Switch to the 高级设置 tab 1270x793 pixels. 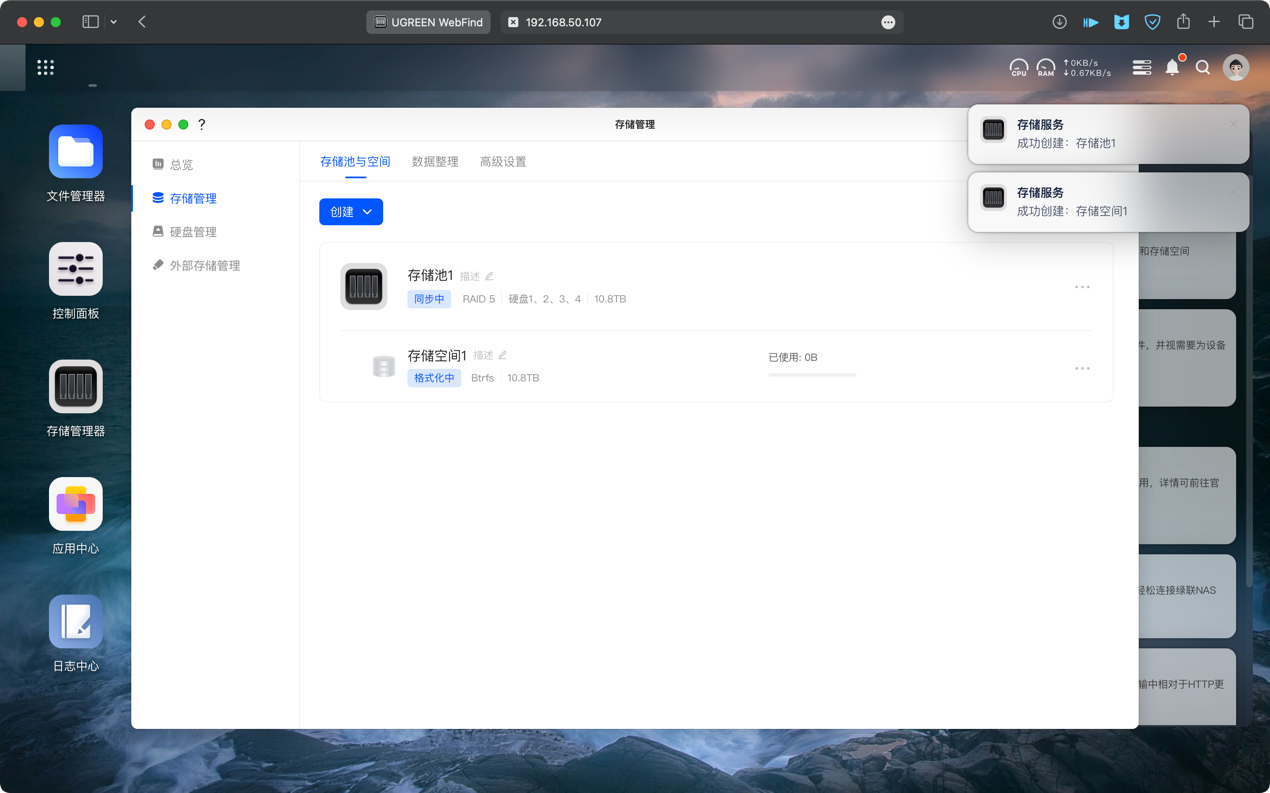coord(503,162)
